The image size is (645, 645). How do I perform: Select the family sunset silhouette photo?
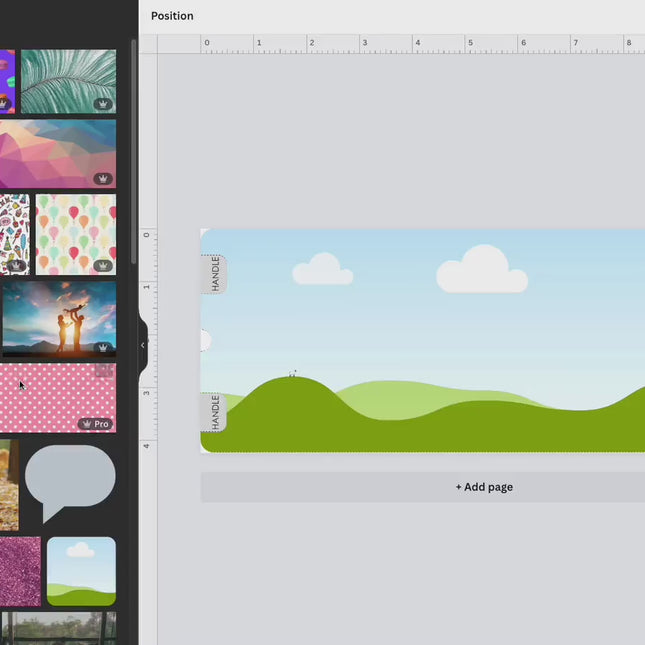[x=58, y=318]
